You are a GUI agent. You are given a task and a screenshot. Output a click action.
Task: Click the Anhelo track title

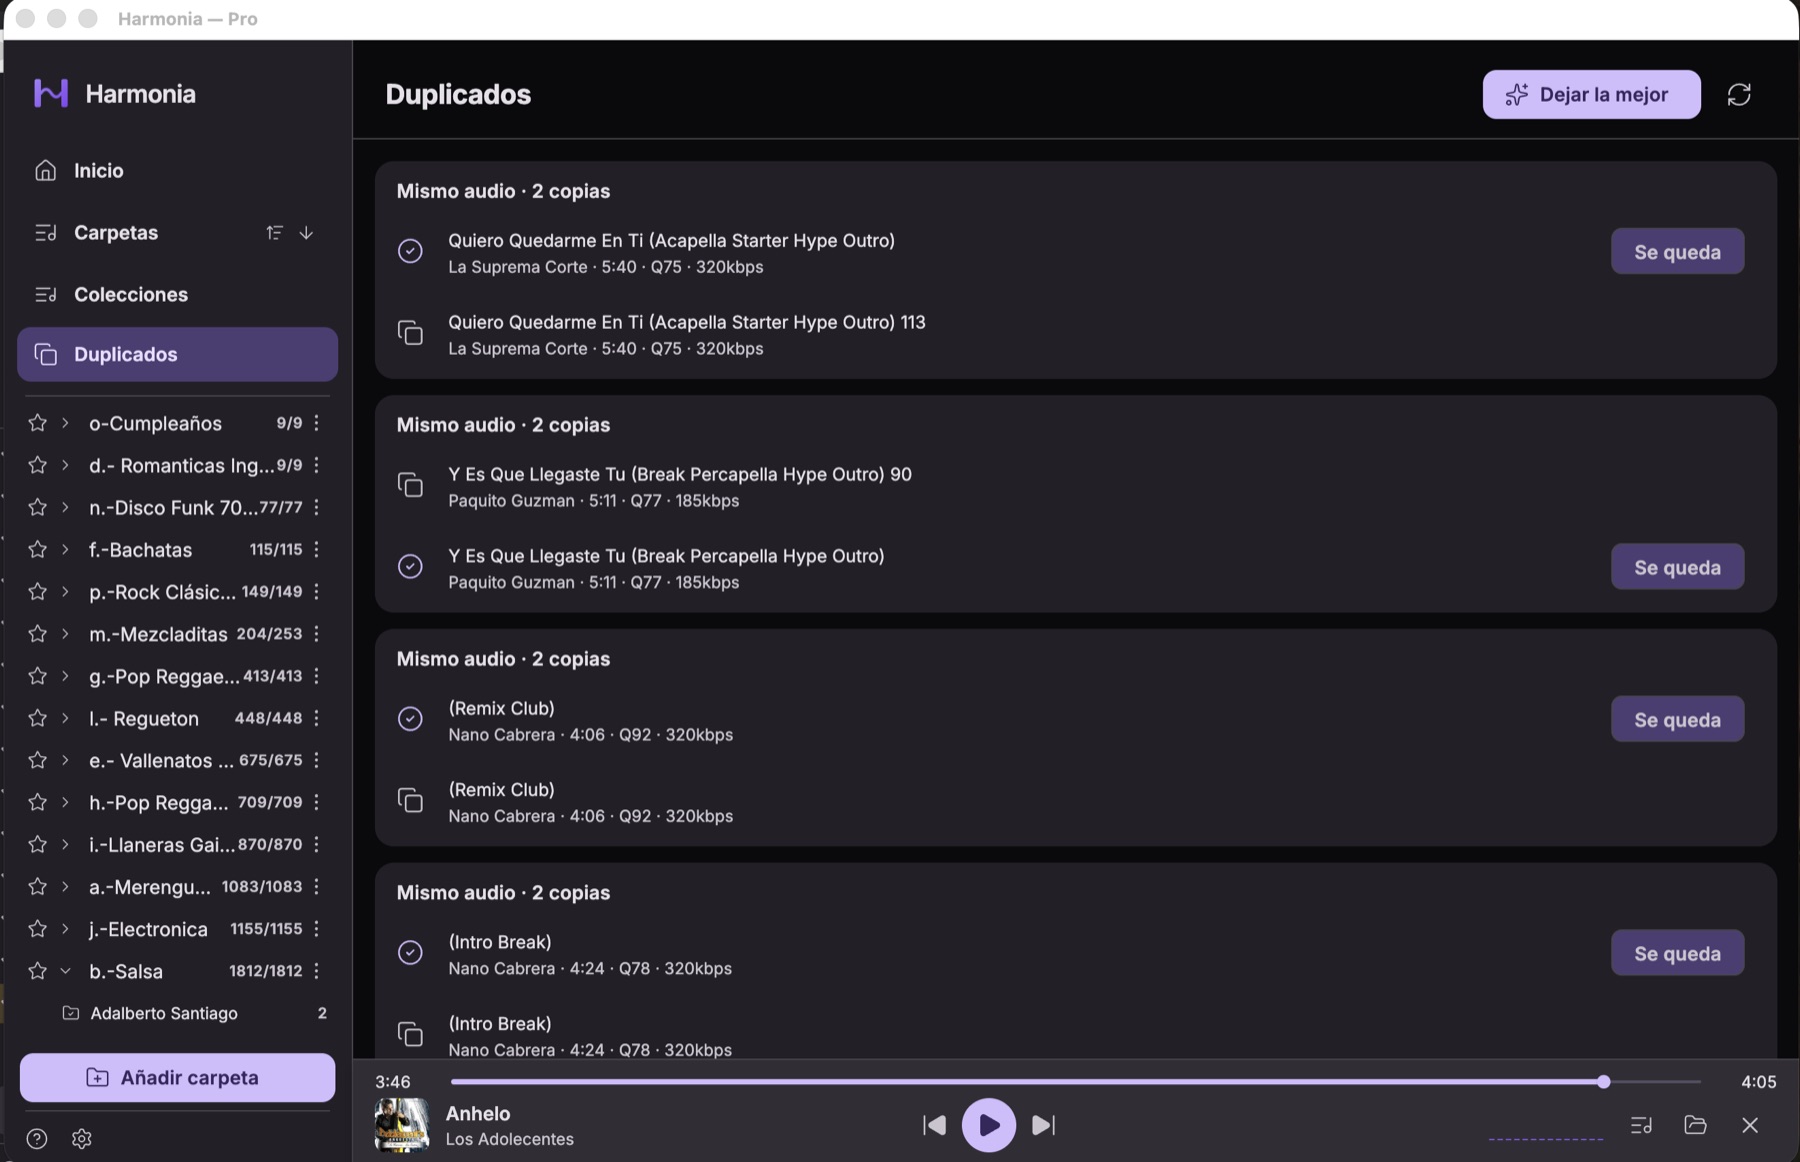(478, 1114)
